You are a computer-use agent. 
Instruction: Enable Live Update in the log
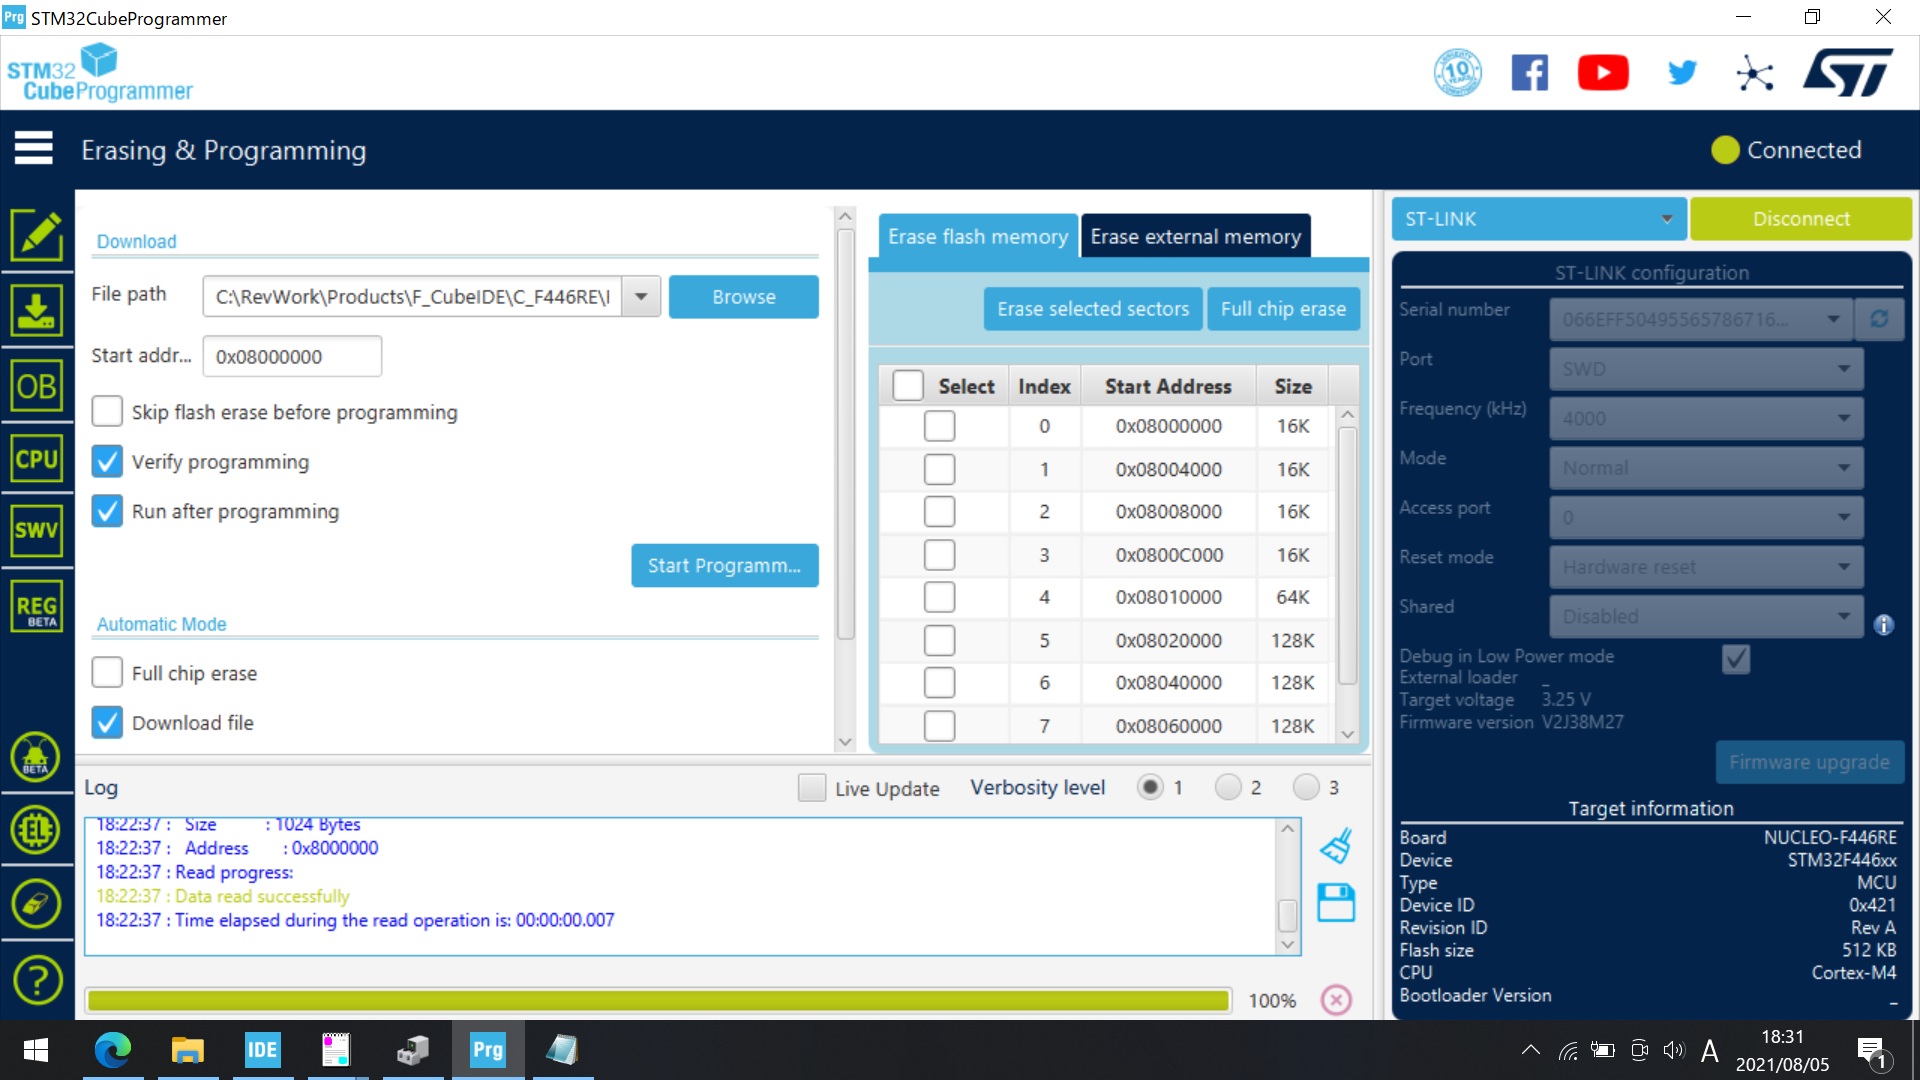(x=812, y=788)
